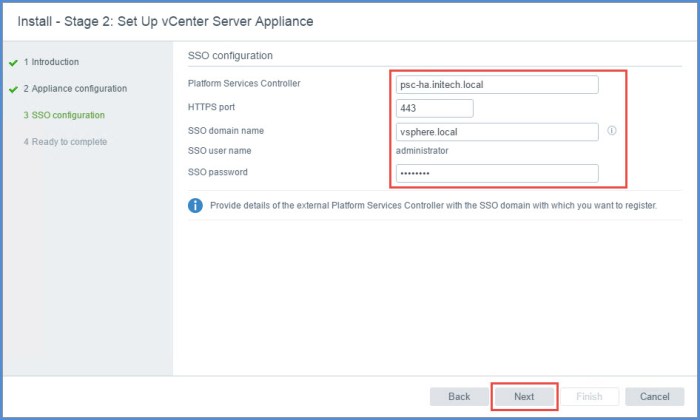Select step 3 SSO configuration

click(63, 115)
